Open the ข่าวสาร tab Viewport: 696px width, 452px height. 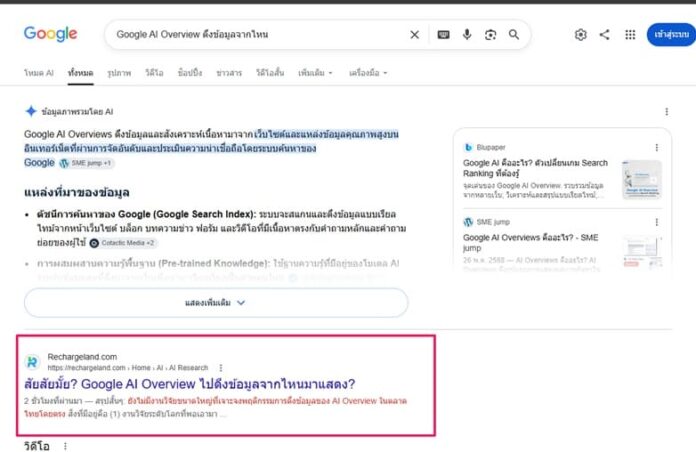tap(229, 73)
